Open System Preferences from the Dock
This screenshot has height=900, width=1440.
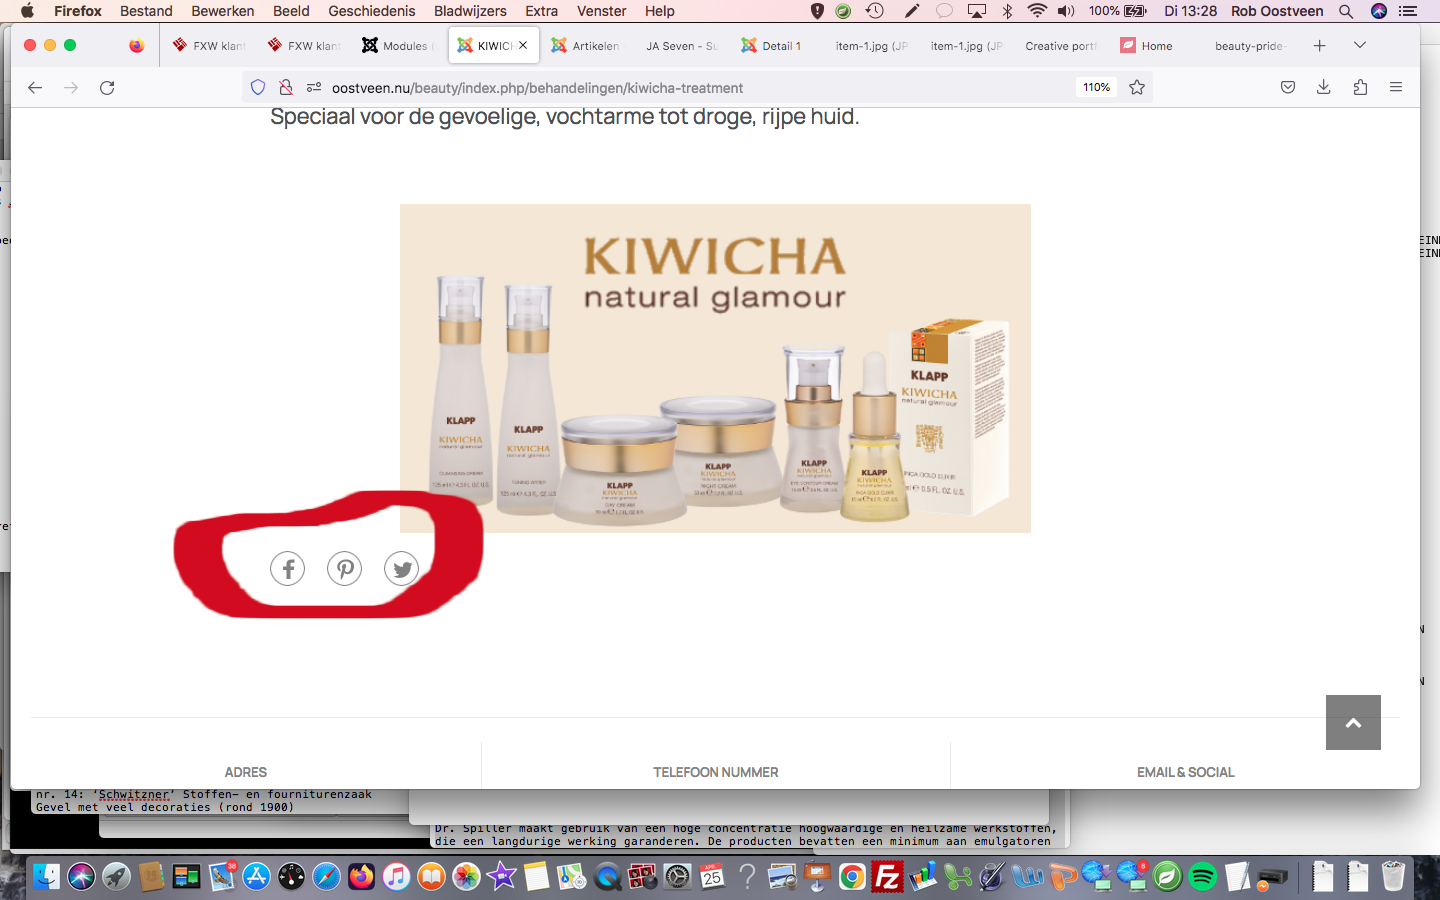[x=677, y=877]
